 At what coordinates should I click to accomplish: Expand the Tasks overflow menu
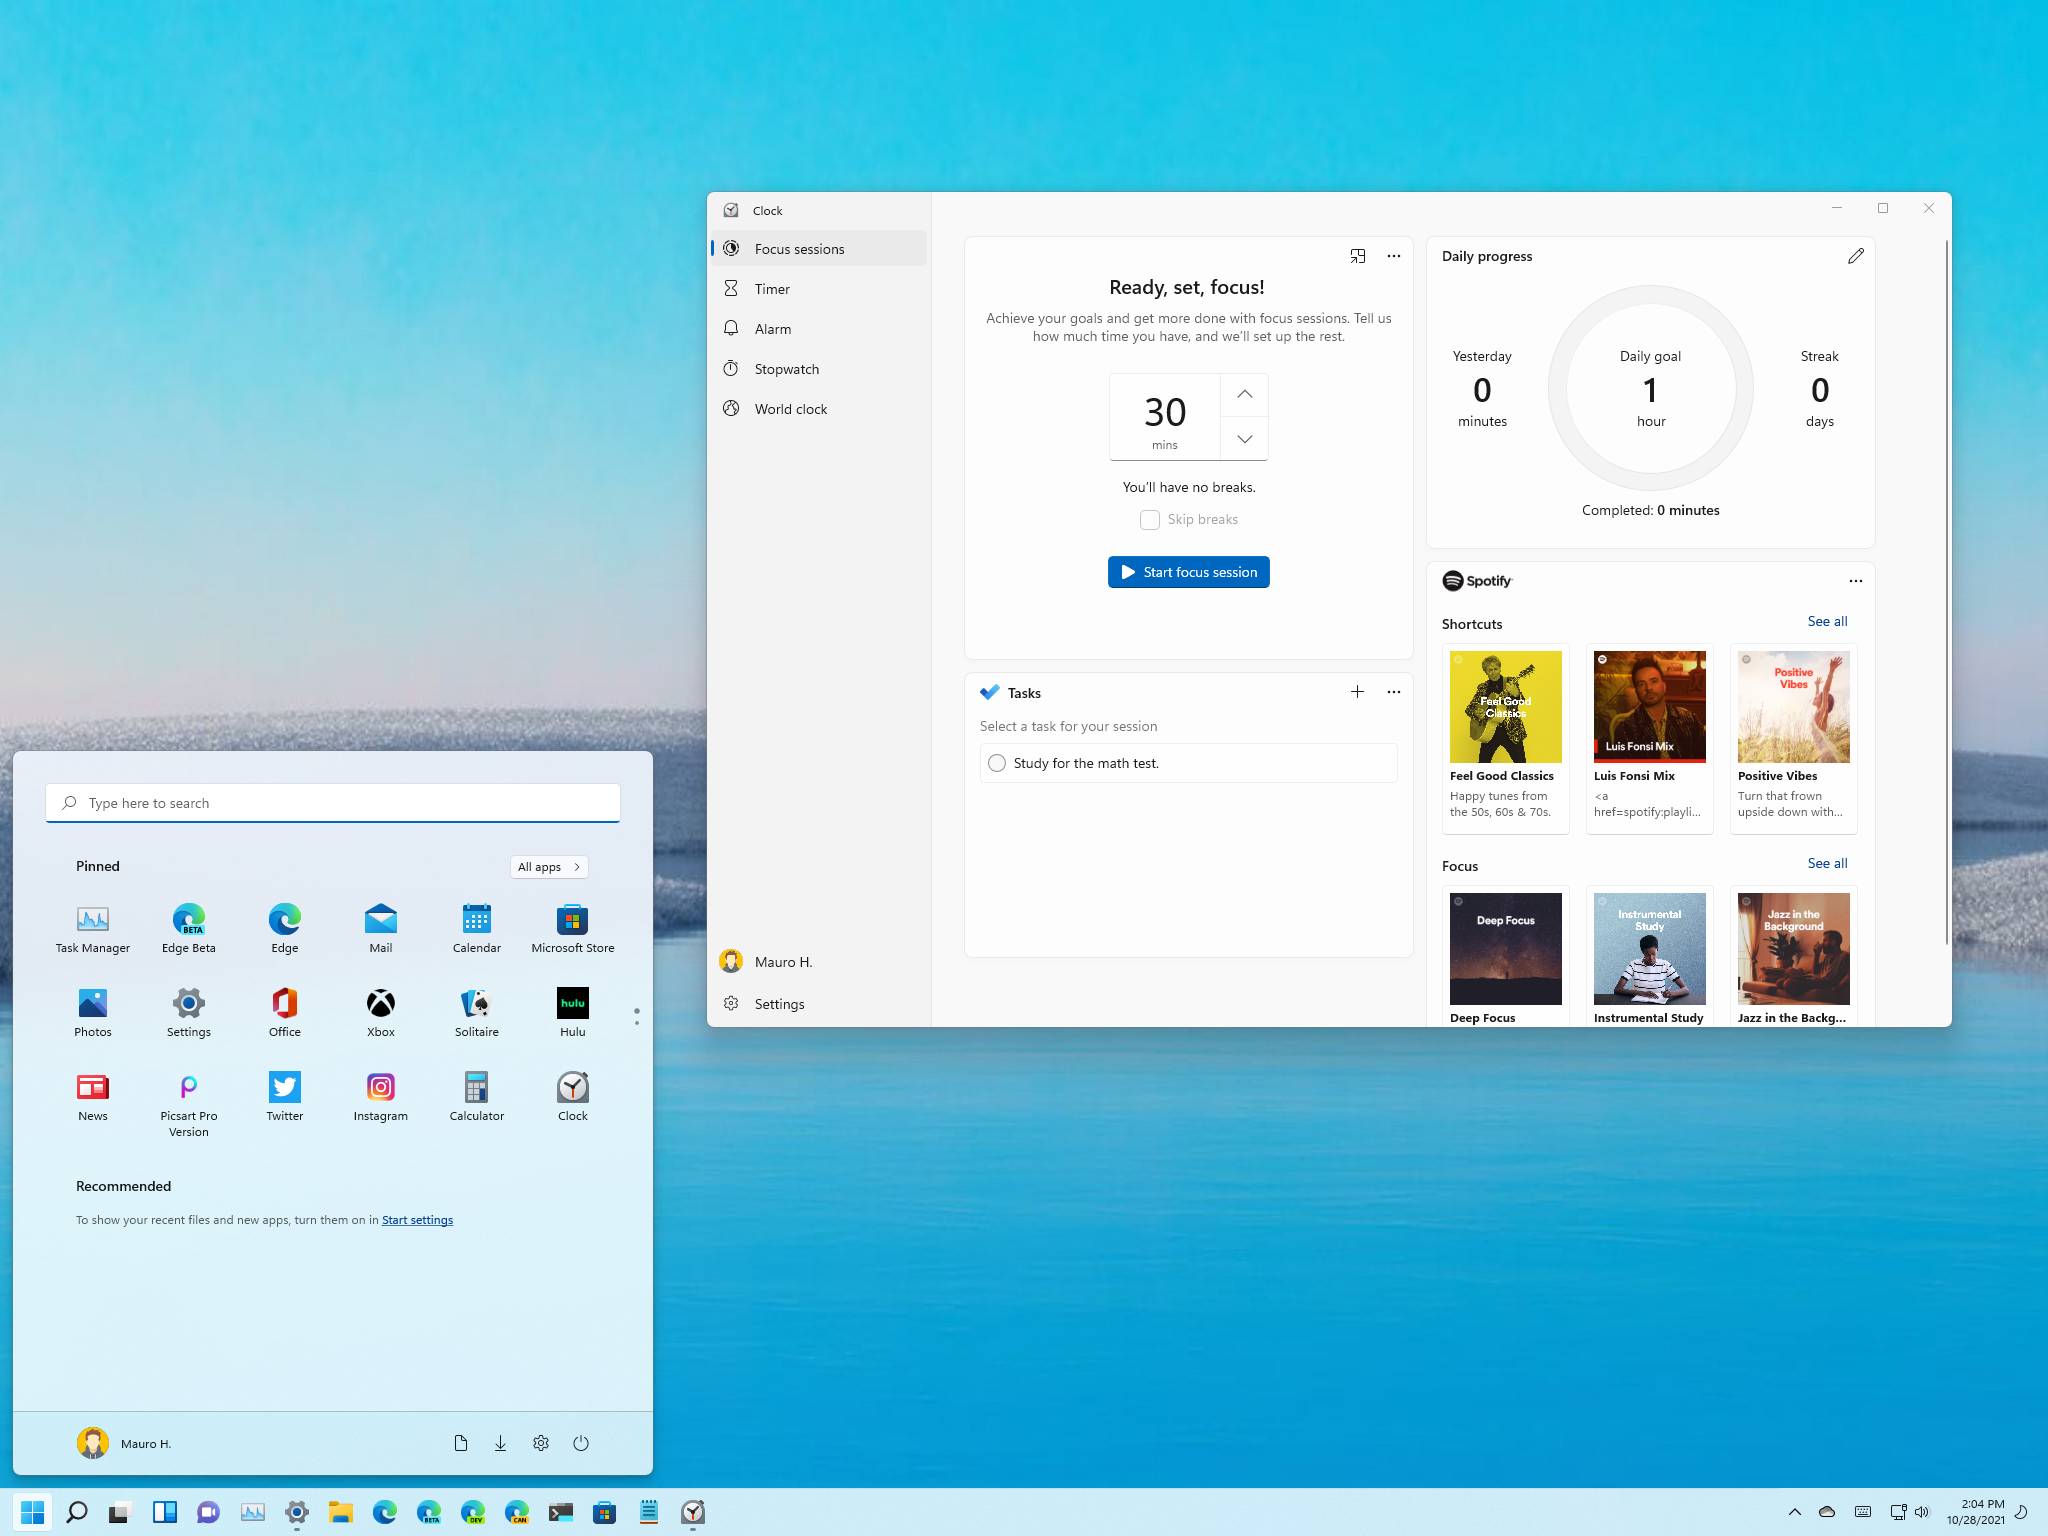[x=1393, y=692]
